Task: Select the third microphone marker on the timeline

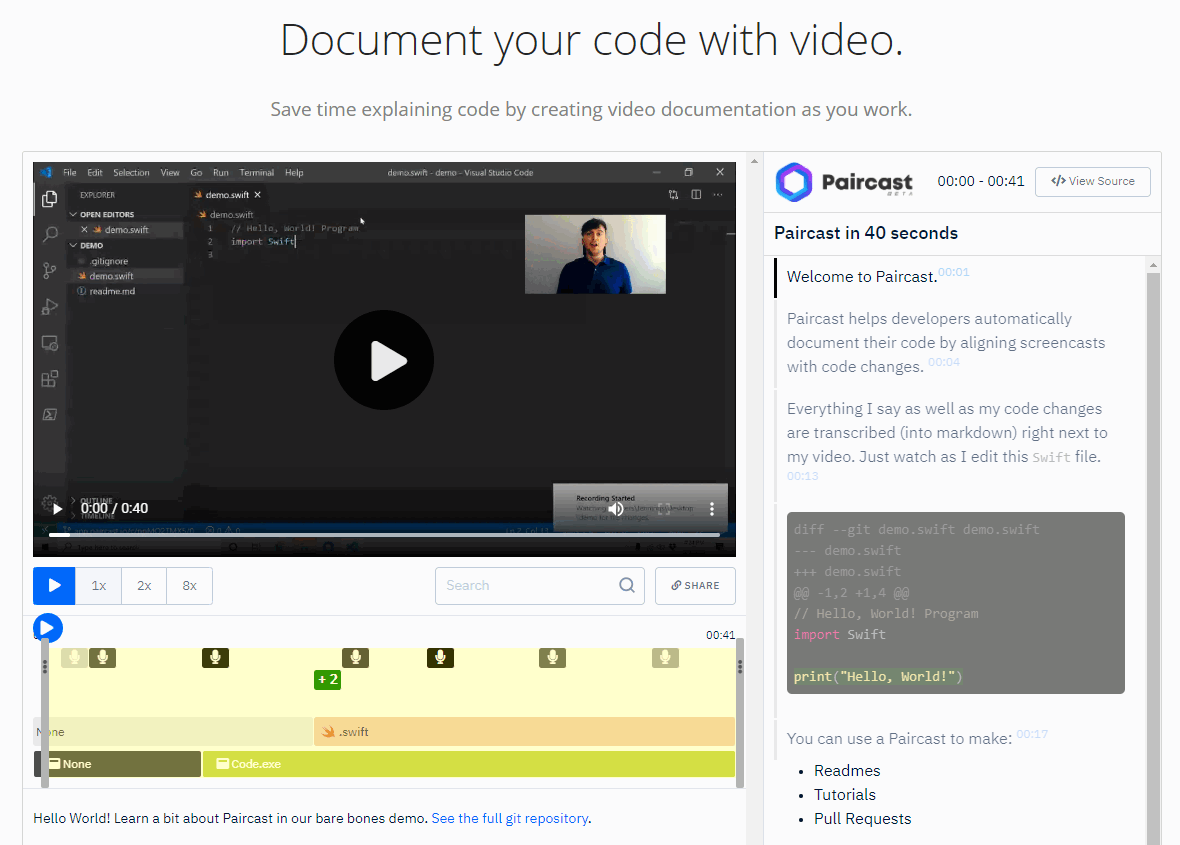Action: [215, 658]
